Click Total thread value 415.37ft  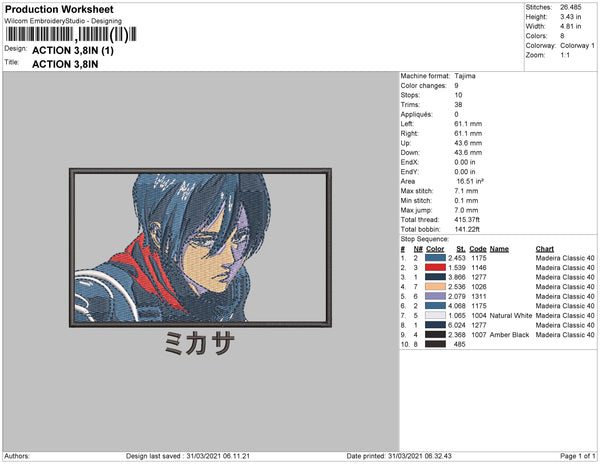point(467,220)
